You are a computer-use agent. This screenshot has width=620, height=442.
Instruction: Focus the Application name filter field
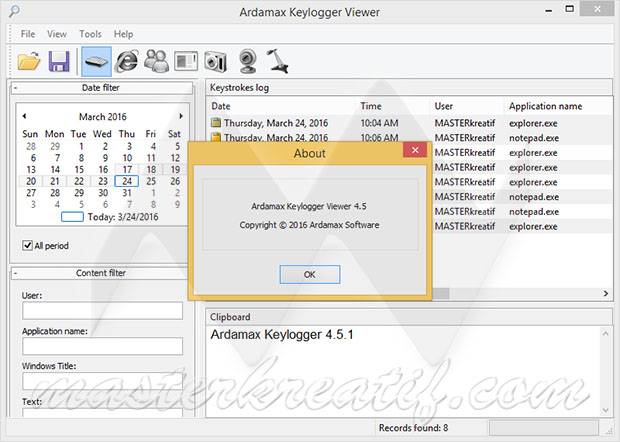click(x=102, y=346)
